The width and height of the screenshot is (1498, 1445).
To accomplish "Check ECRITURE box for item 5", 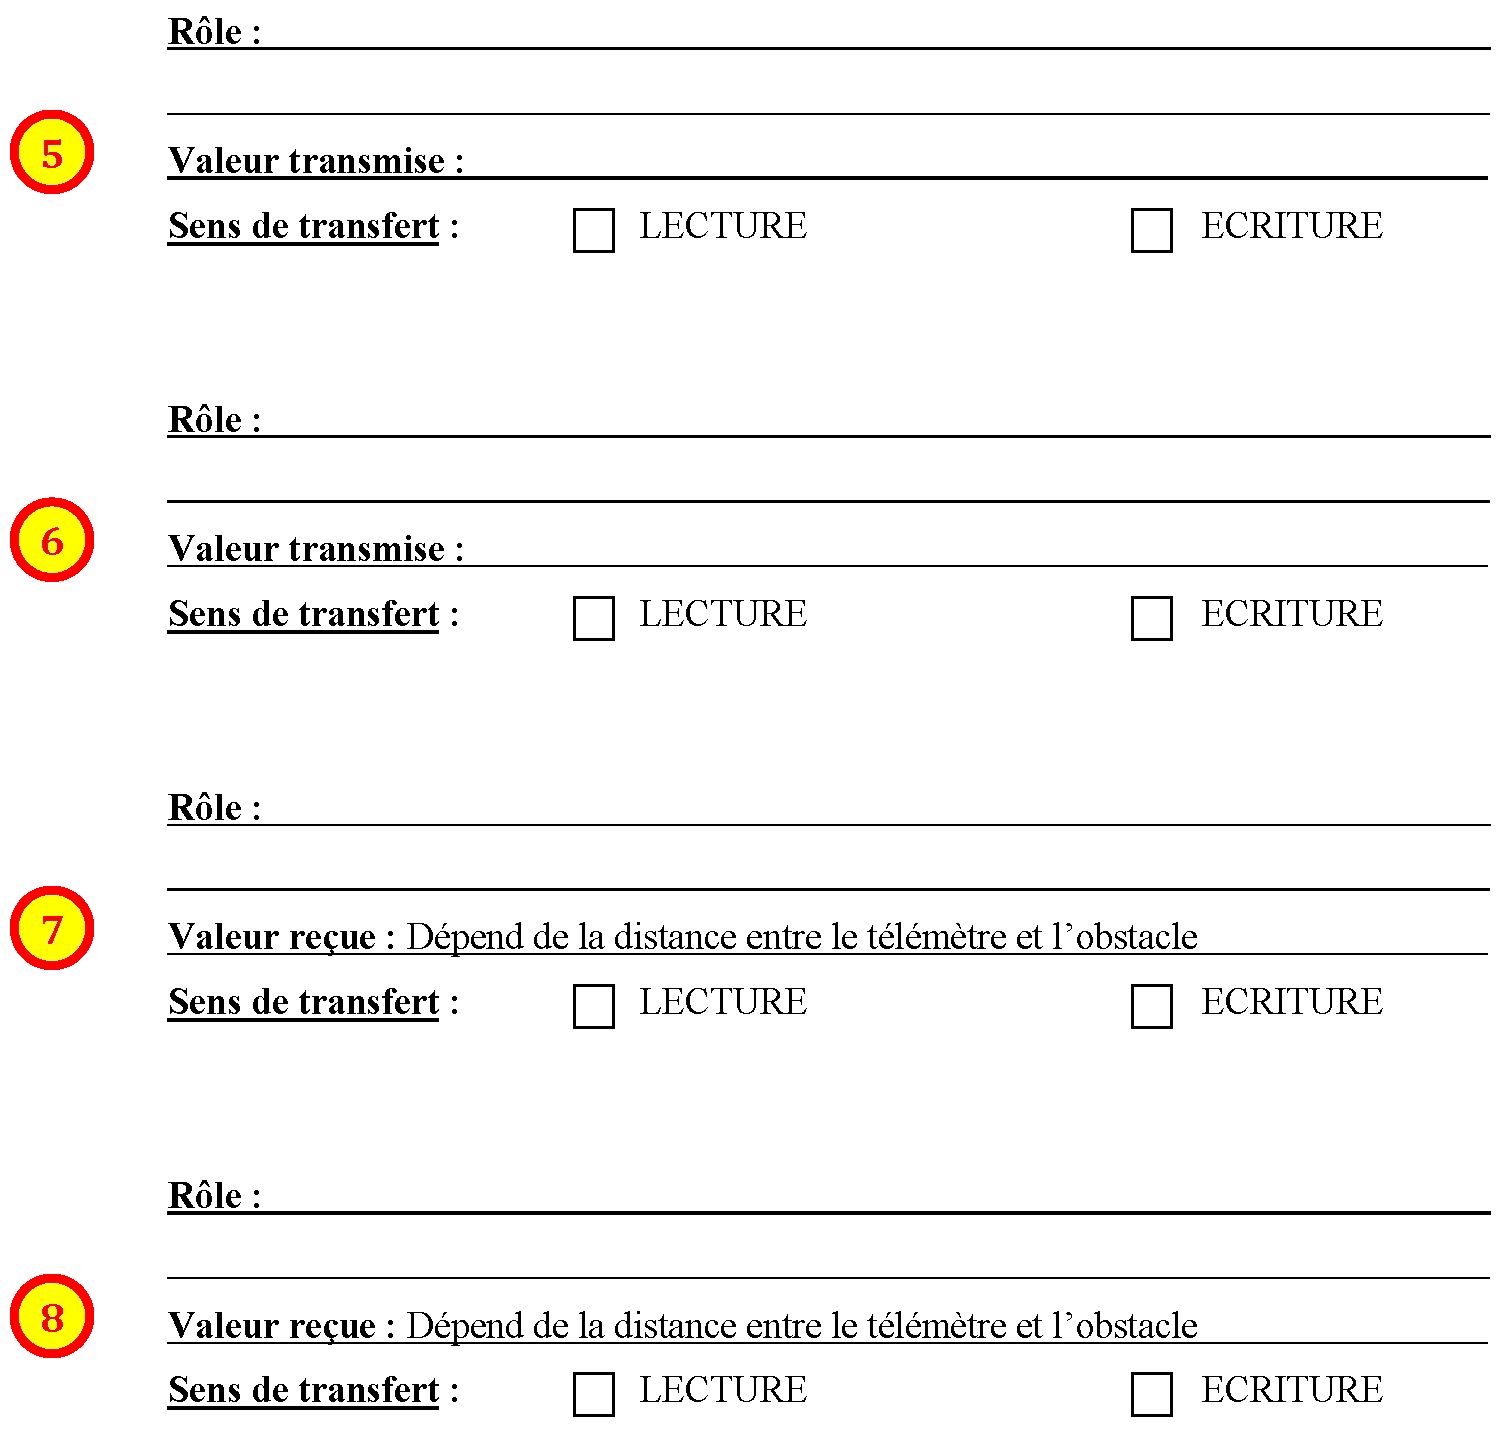I will click(1151, 230).
